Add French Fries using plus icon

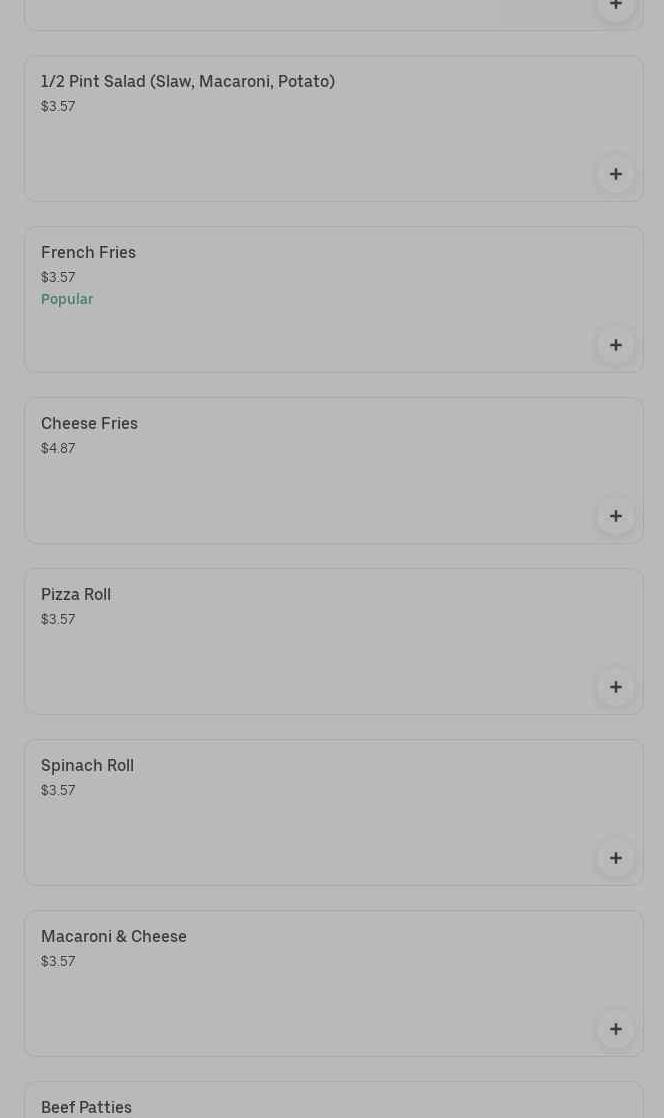(615, 345)
